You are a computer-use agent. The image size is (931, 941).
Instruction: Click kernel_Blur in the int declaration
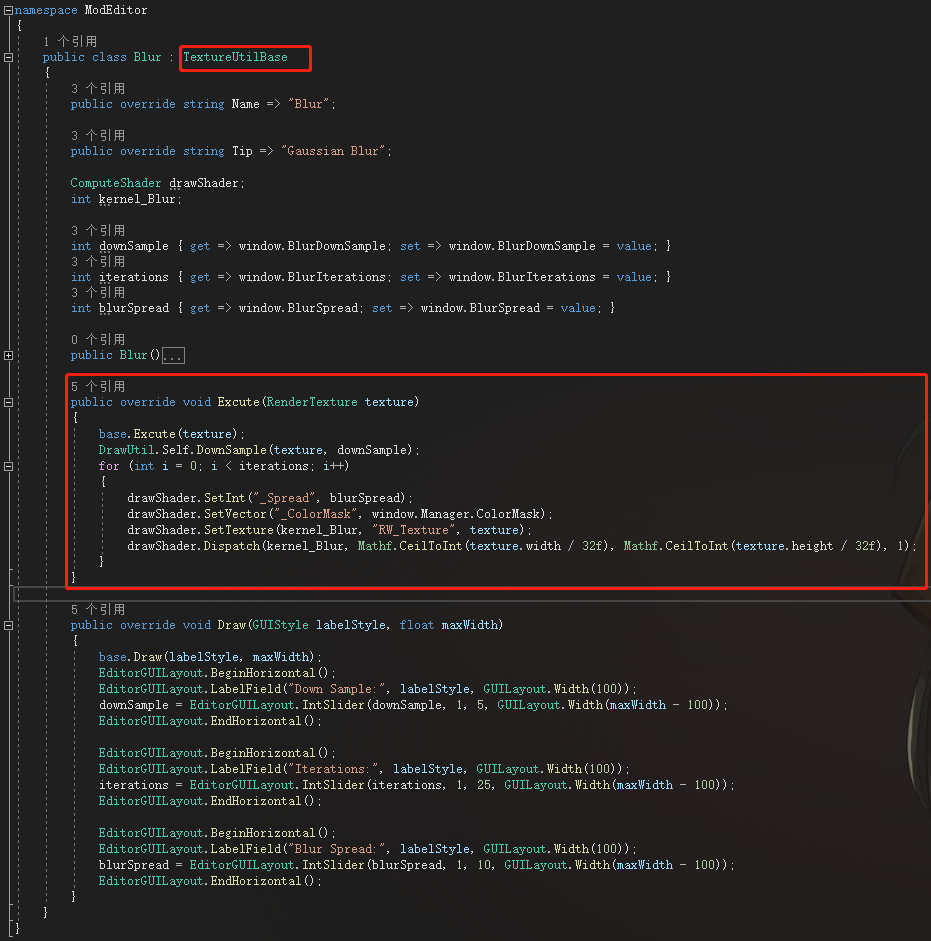tap(137, 199)
